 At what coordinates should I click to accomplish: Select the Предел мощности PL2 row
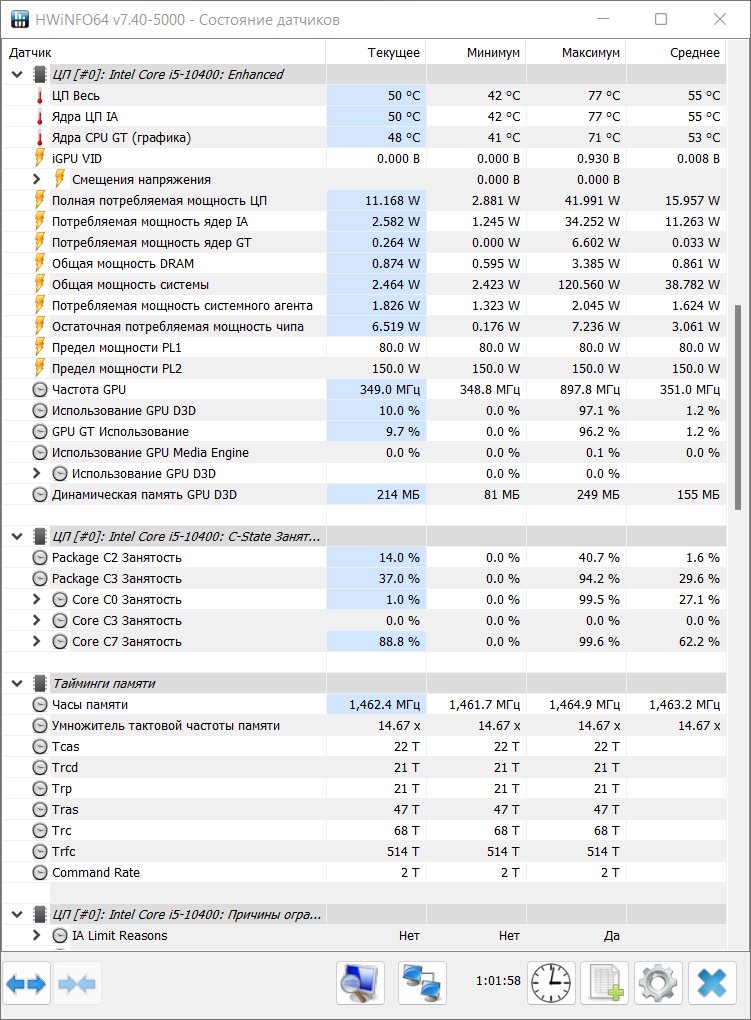[364, 368]
